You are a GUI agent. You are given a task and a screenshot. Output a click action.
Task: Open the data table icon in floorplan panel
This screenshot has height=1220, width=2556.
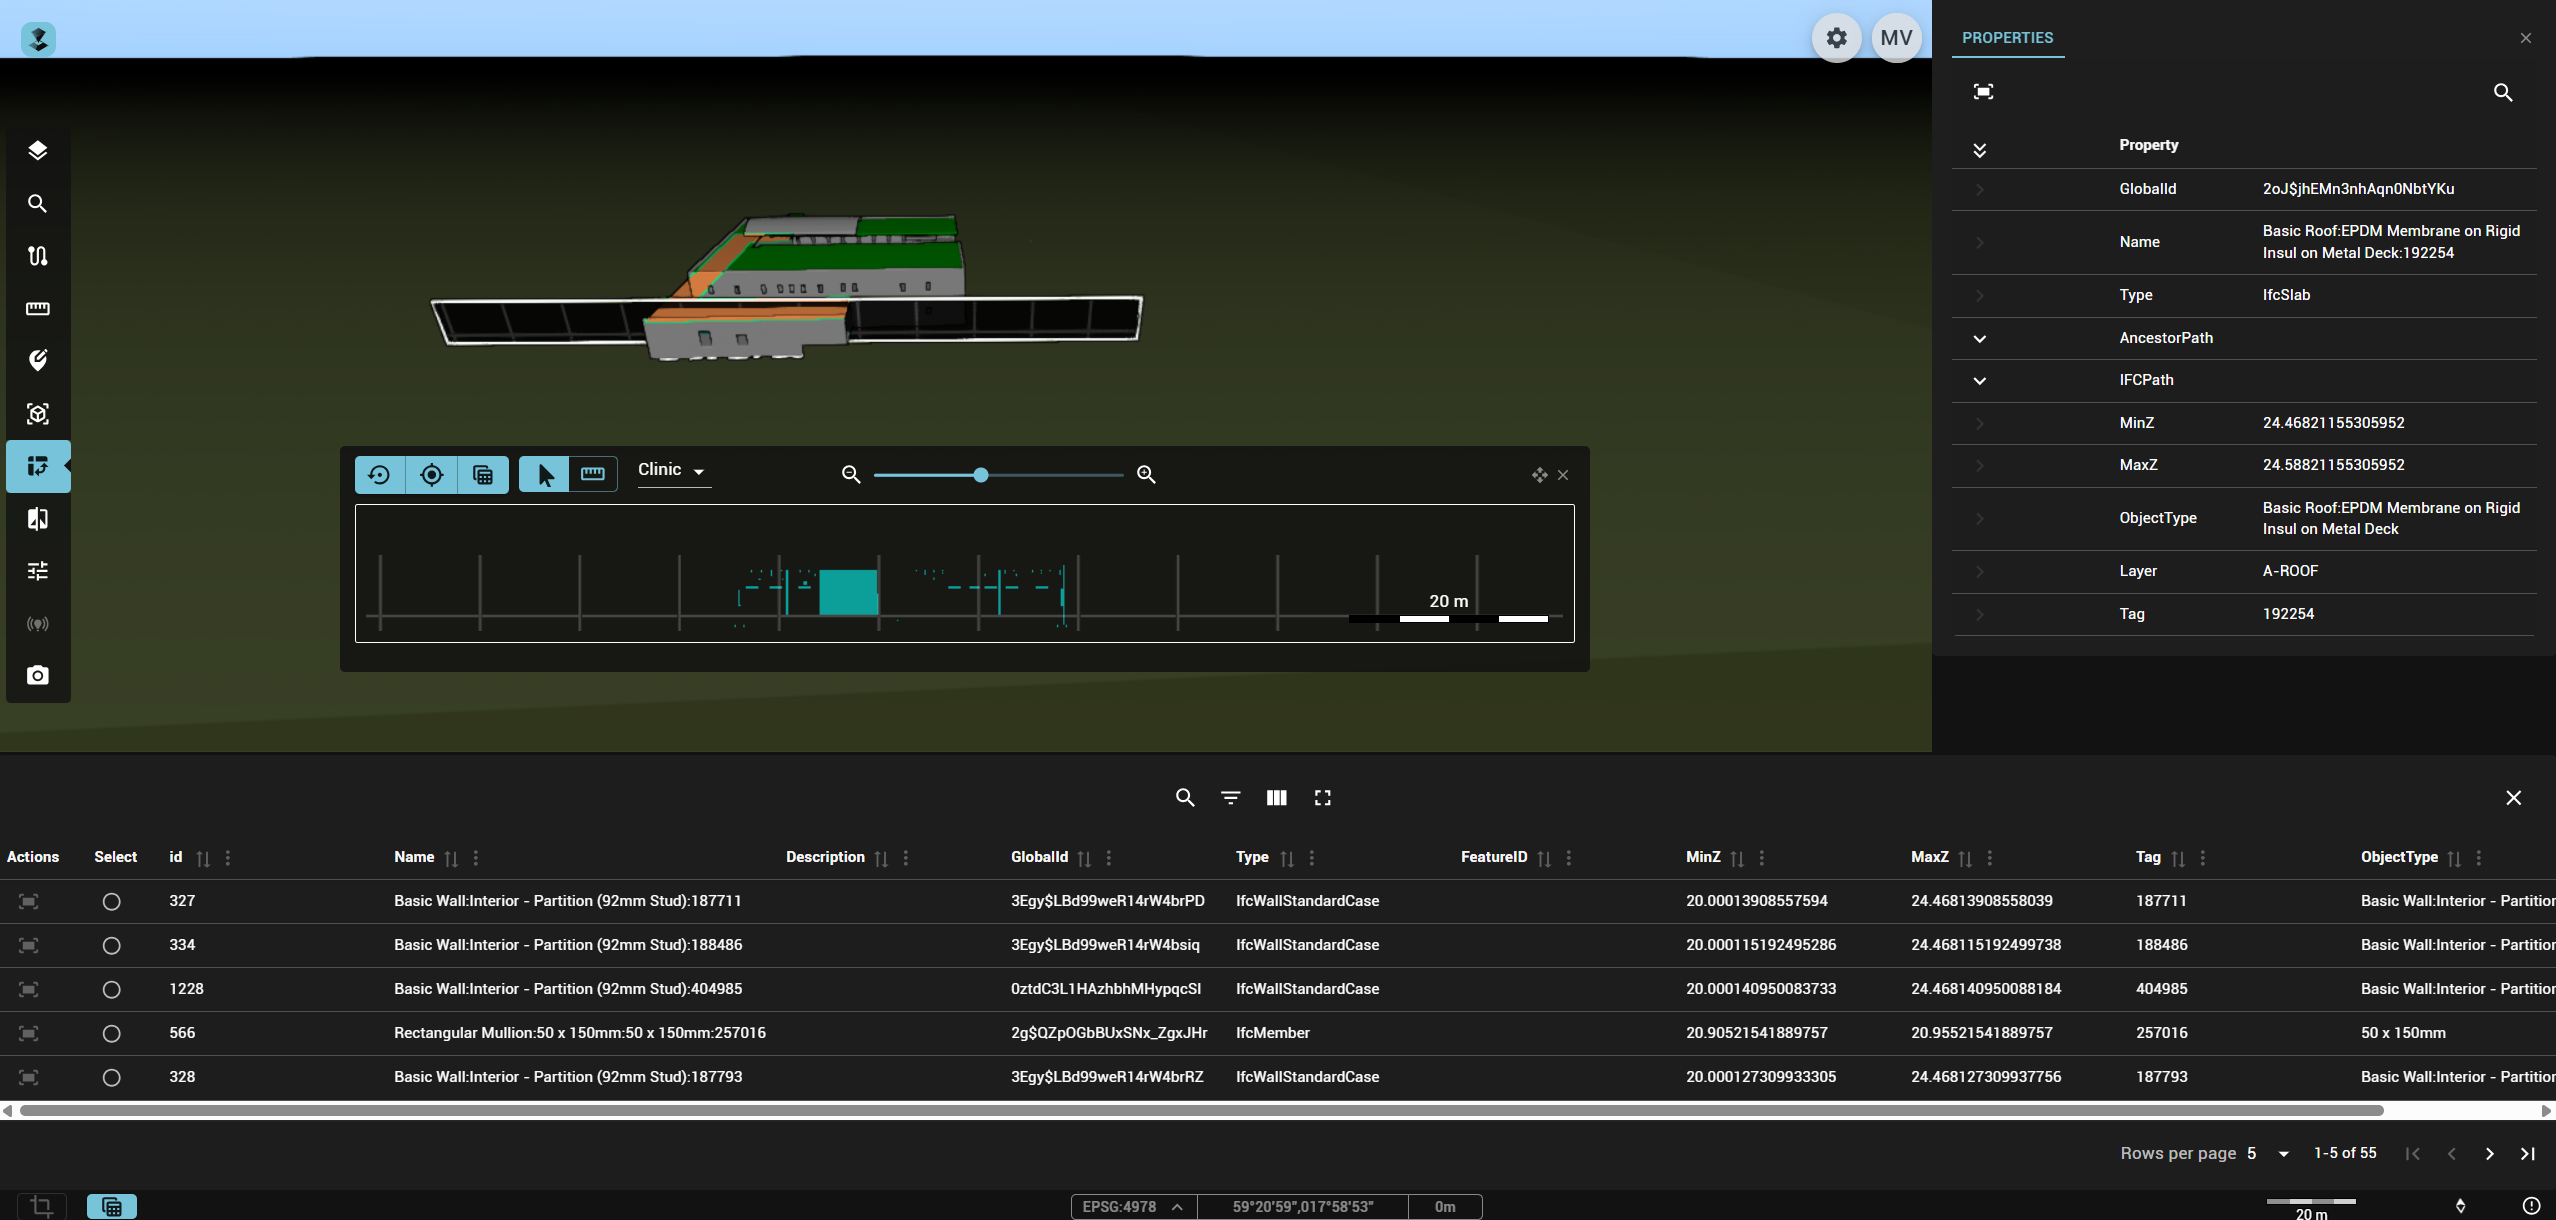tap(483, 475)
